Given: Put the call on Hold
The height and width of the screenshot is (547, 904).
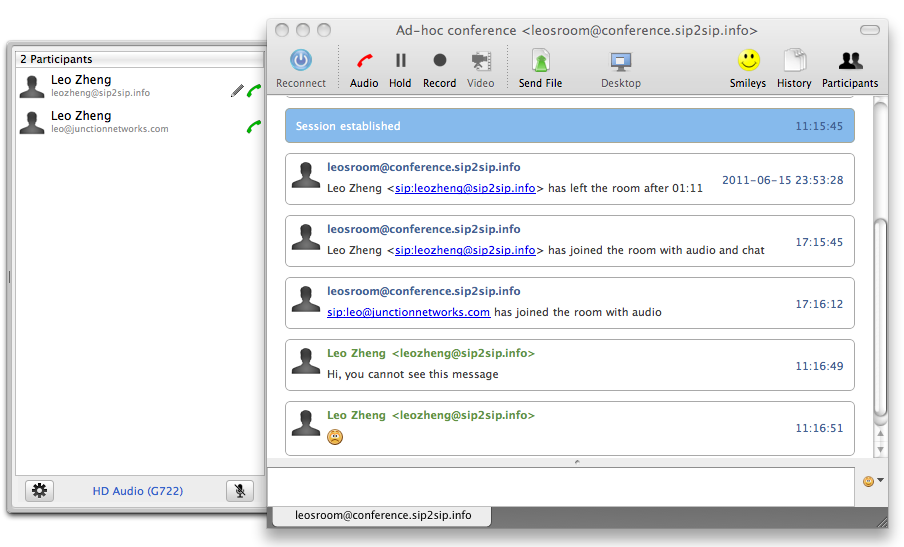Looking at the screenshot, I should [401, 61].
